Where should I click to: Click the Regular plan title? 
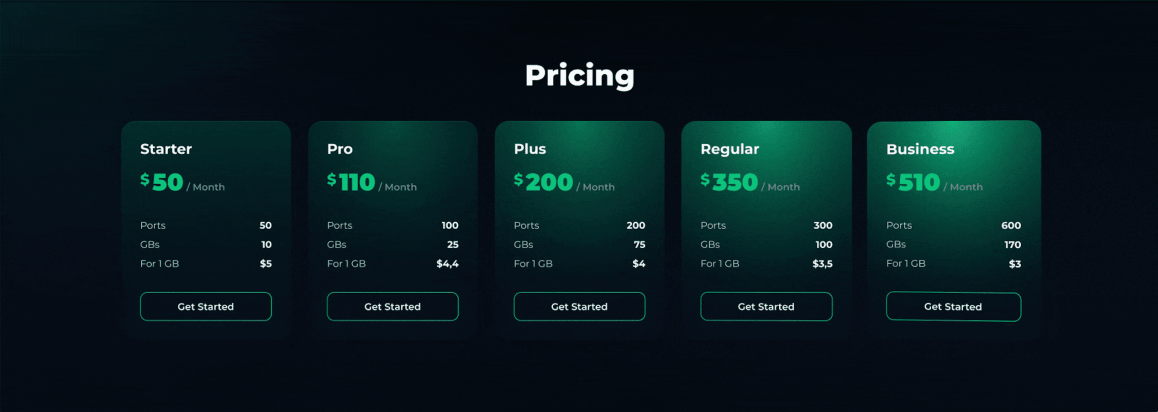[730, 150]
